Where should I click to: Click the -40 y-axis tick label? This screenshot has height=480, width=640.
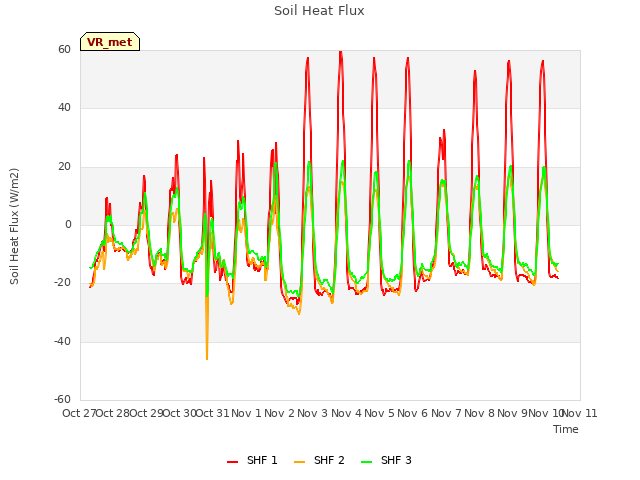(62, 341)
